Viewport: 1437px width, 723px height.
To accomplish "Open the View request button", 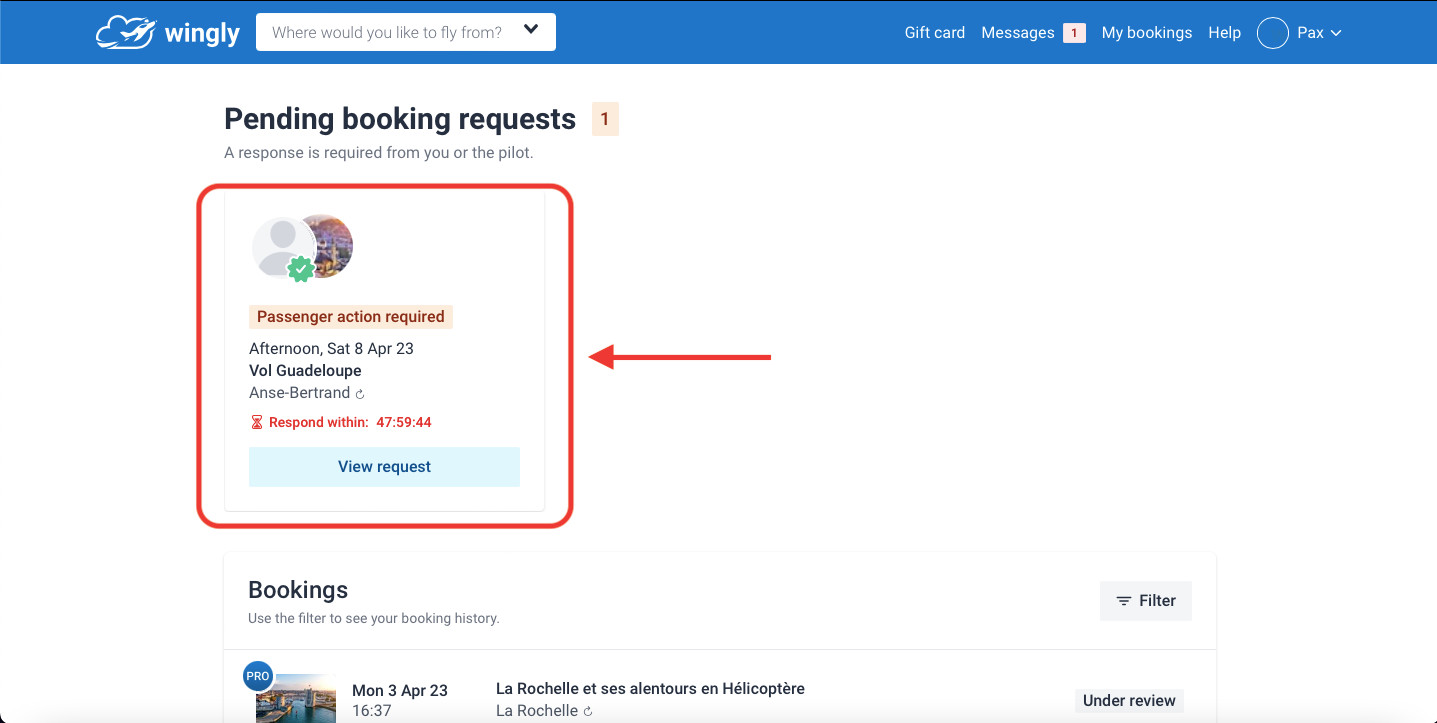I will (384, 467).
